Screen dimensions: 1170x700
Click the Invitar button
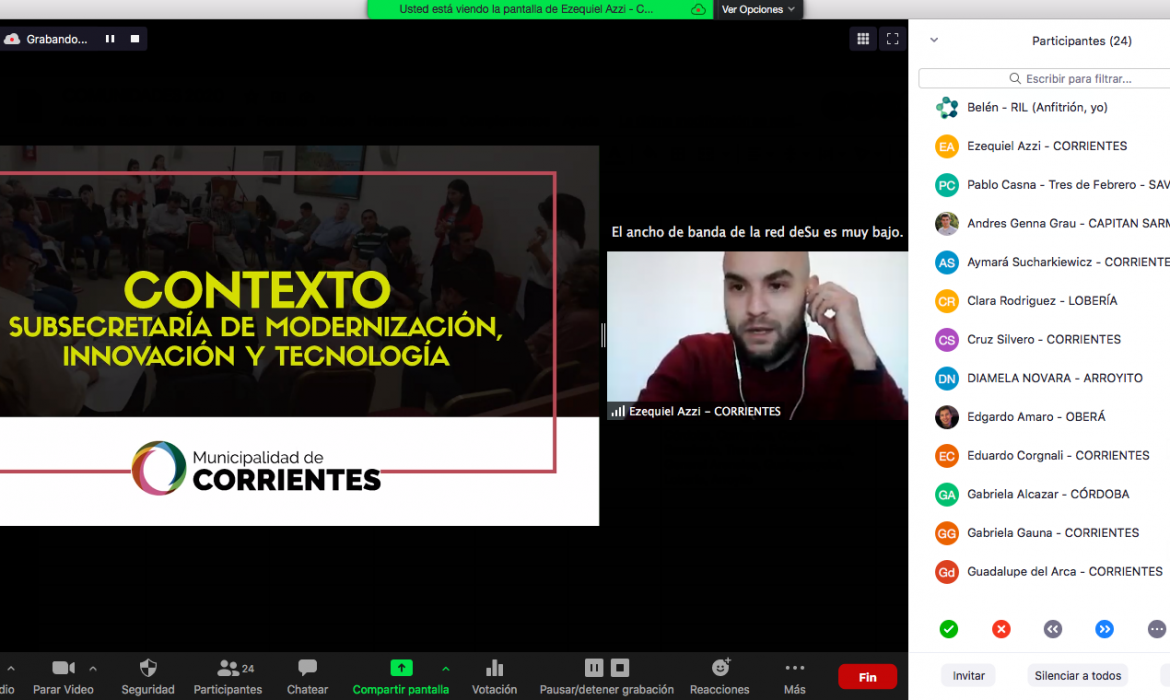969,675
